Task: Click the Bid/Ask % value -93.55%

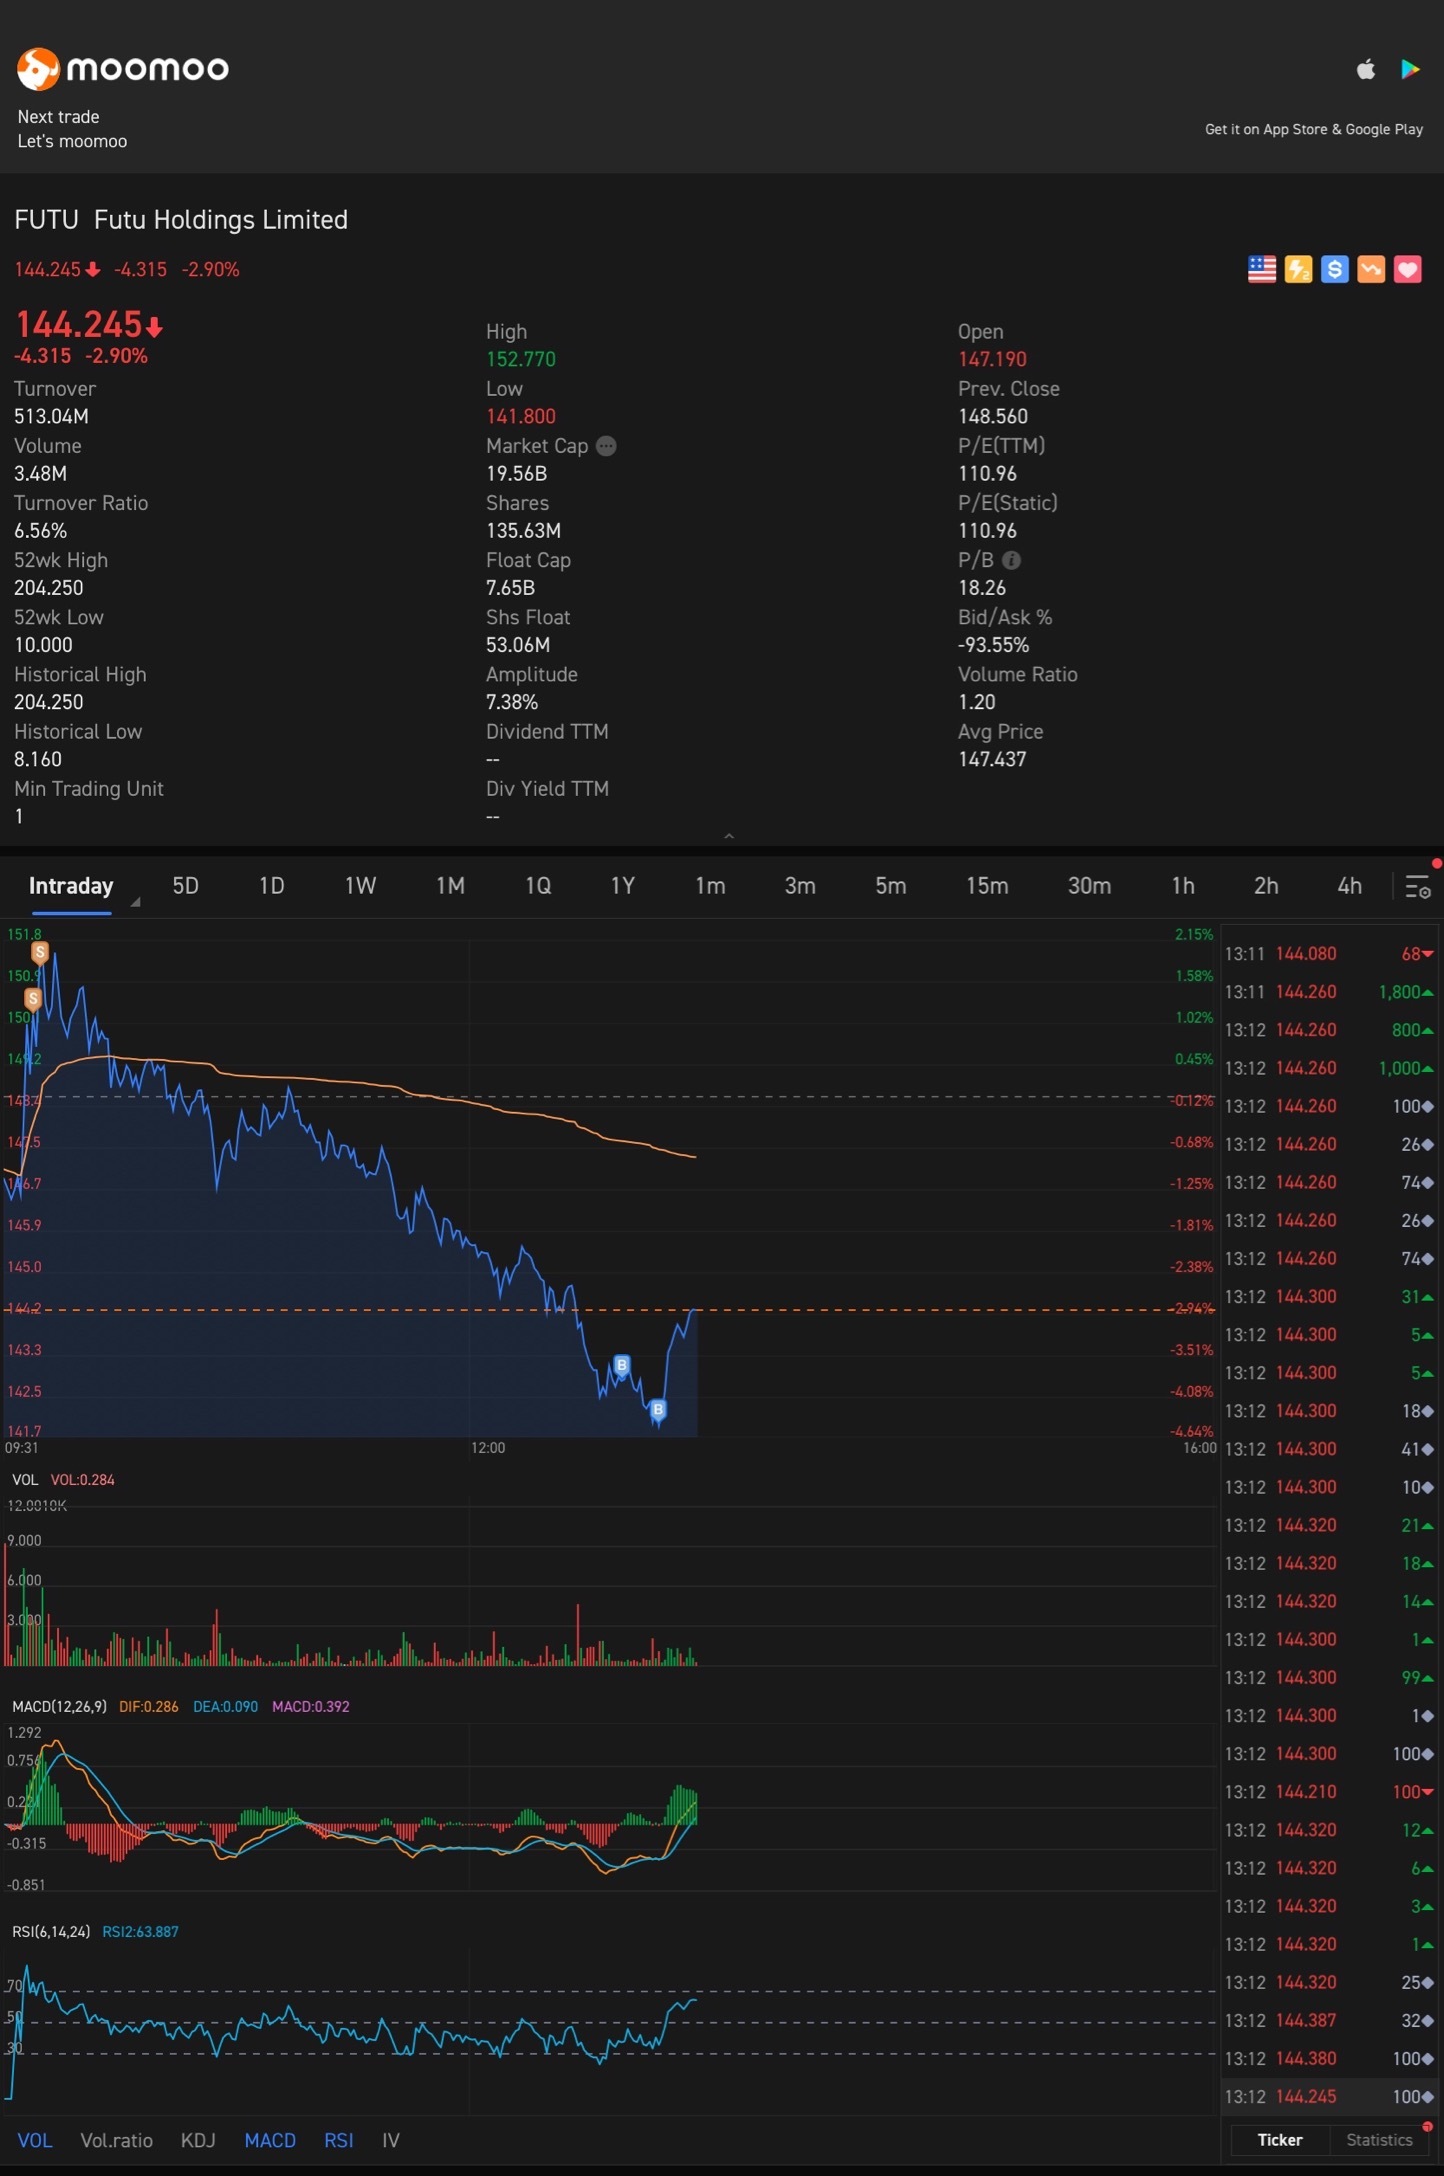Action: [x=993, y=645]
